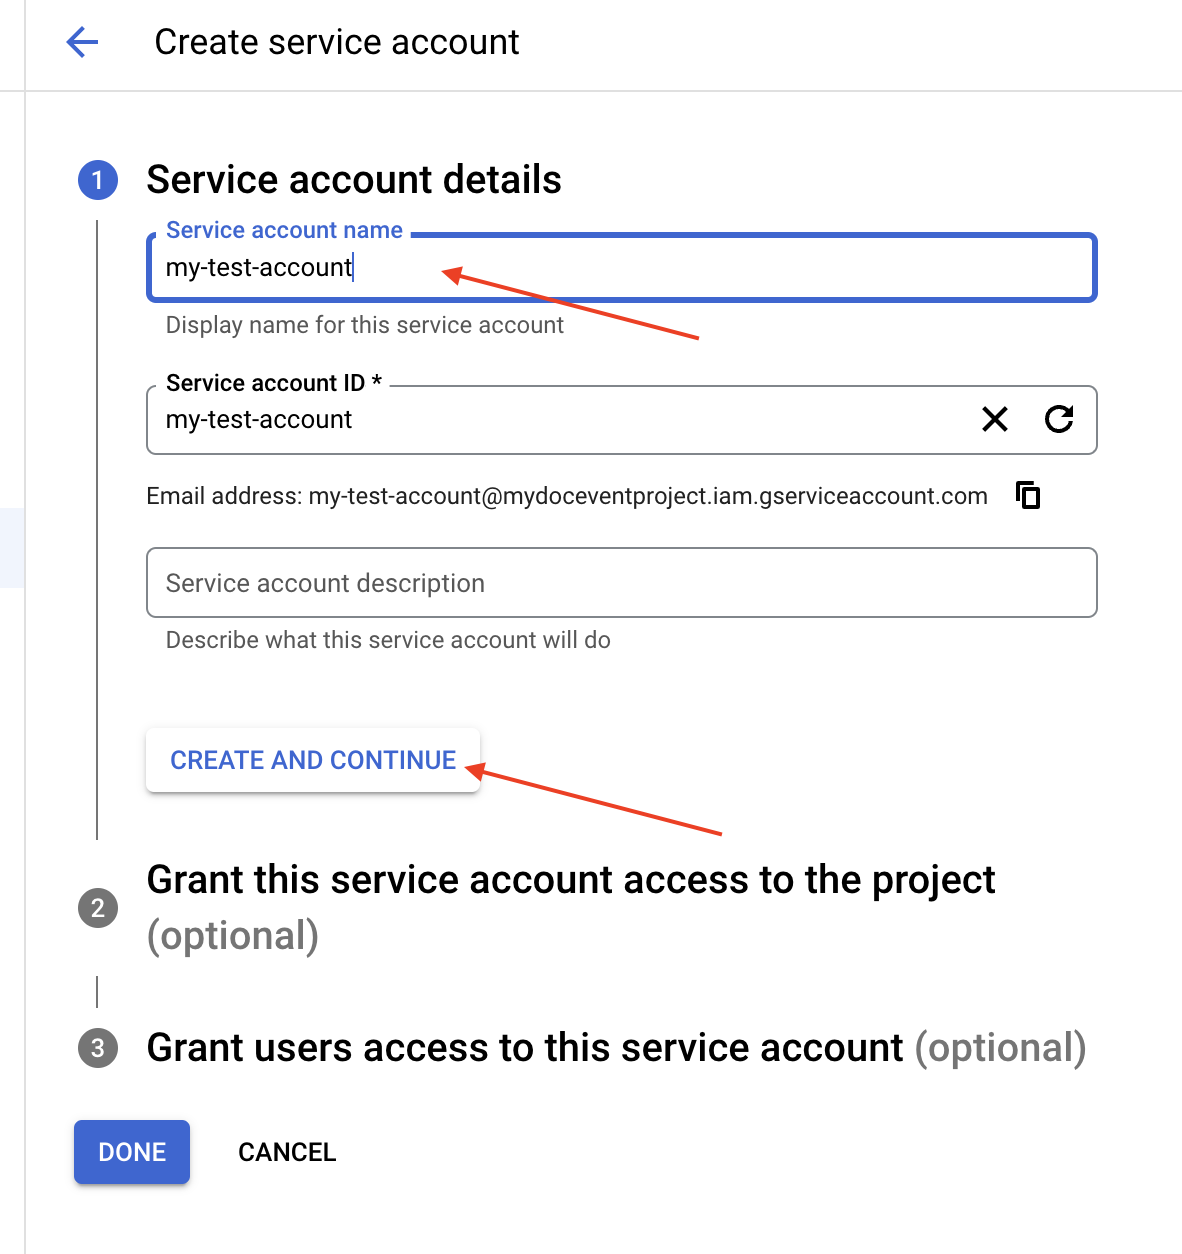This screenshot has width=1182, height=1254.
Task: Copy the service account email address
Action: (1028, 495)
